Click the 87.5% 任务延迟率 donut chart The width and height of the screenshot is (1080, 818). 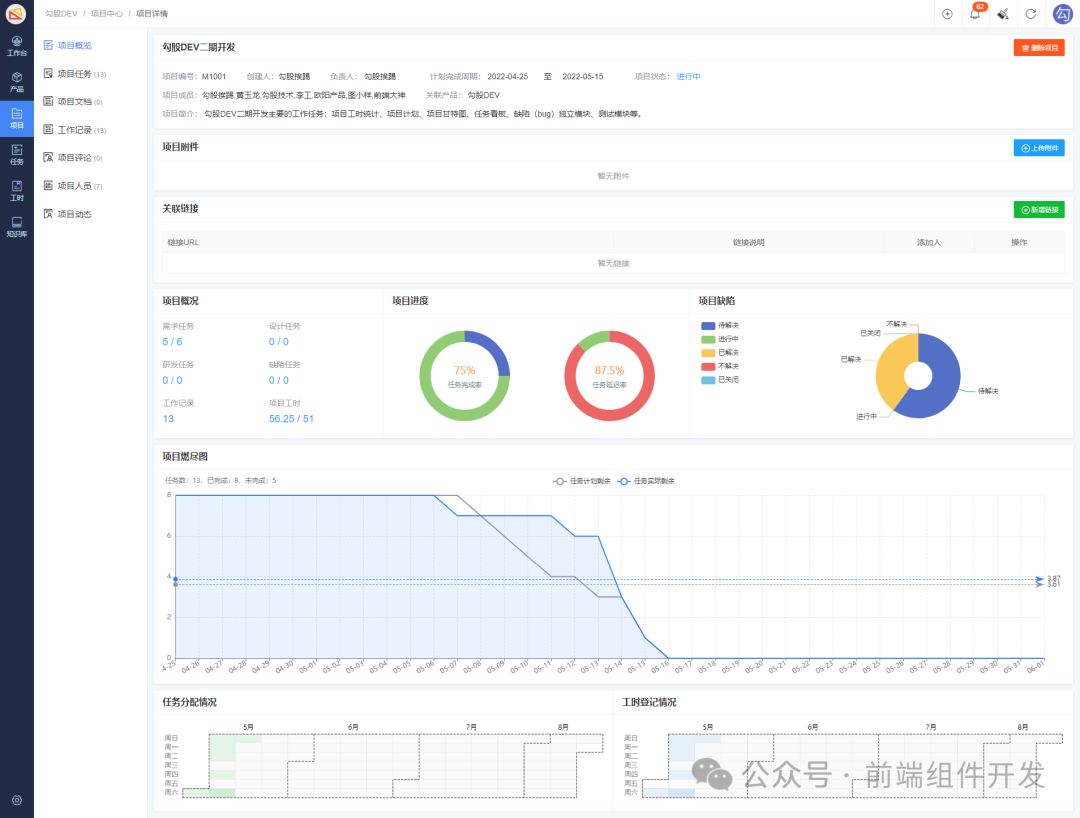(x=610, y=376)
